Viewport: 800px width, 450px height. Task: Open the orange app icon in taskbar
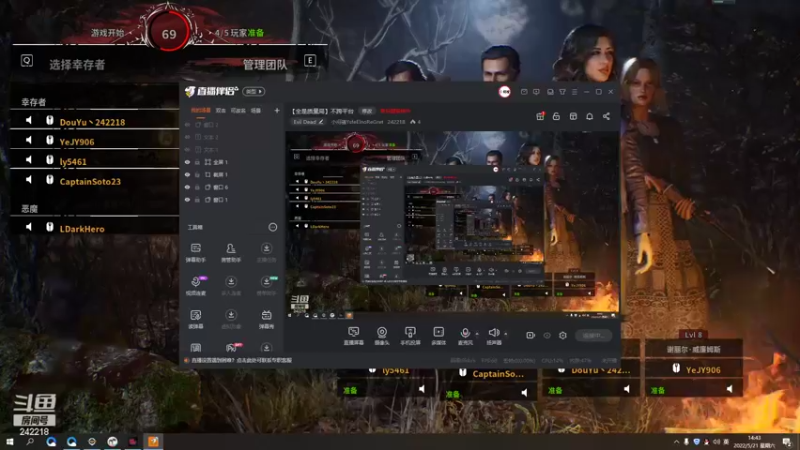153,441
